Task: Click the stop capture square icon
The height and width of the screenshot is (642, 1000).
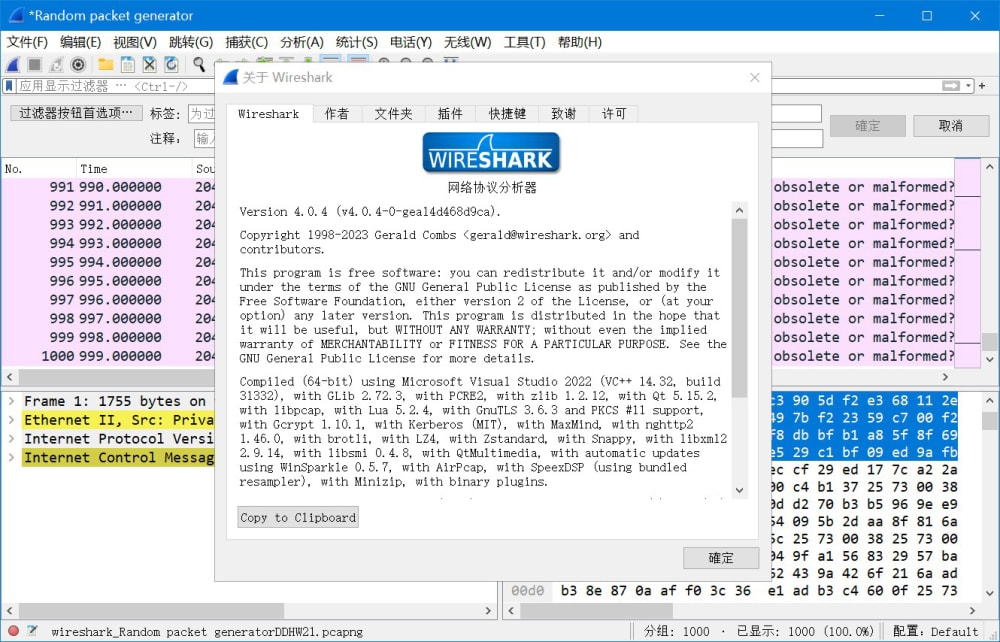Action: pyautogui.click(x=34, y=64)
